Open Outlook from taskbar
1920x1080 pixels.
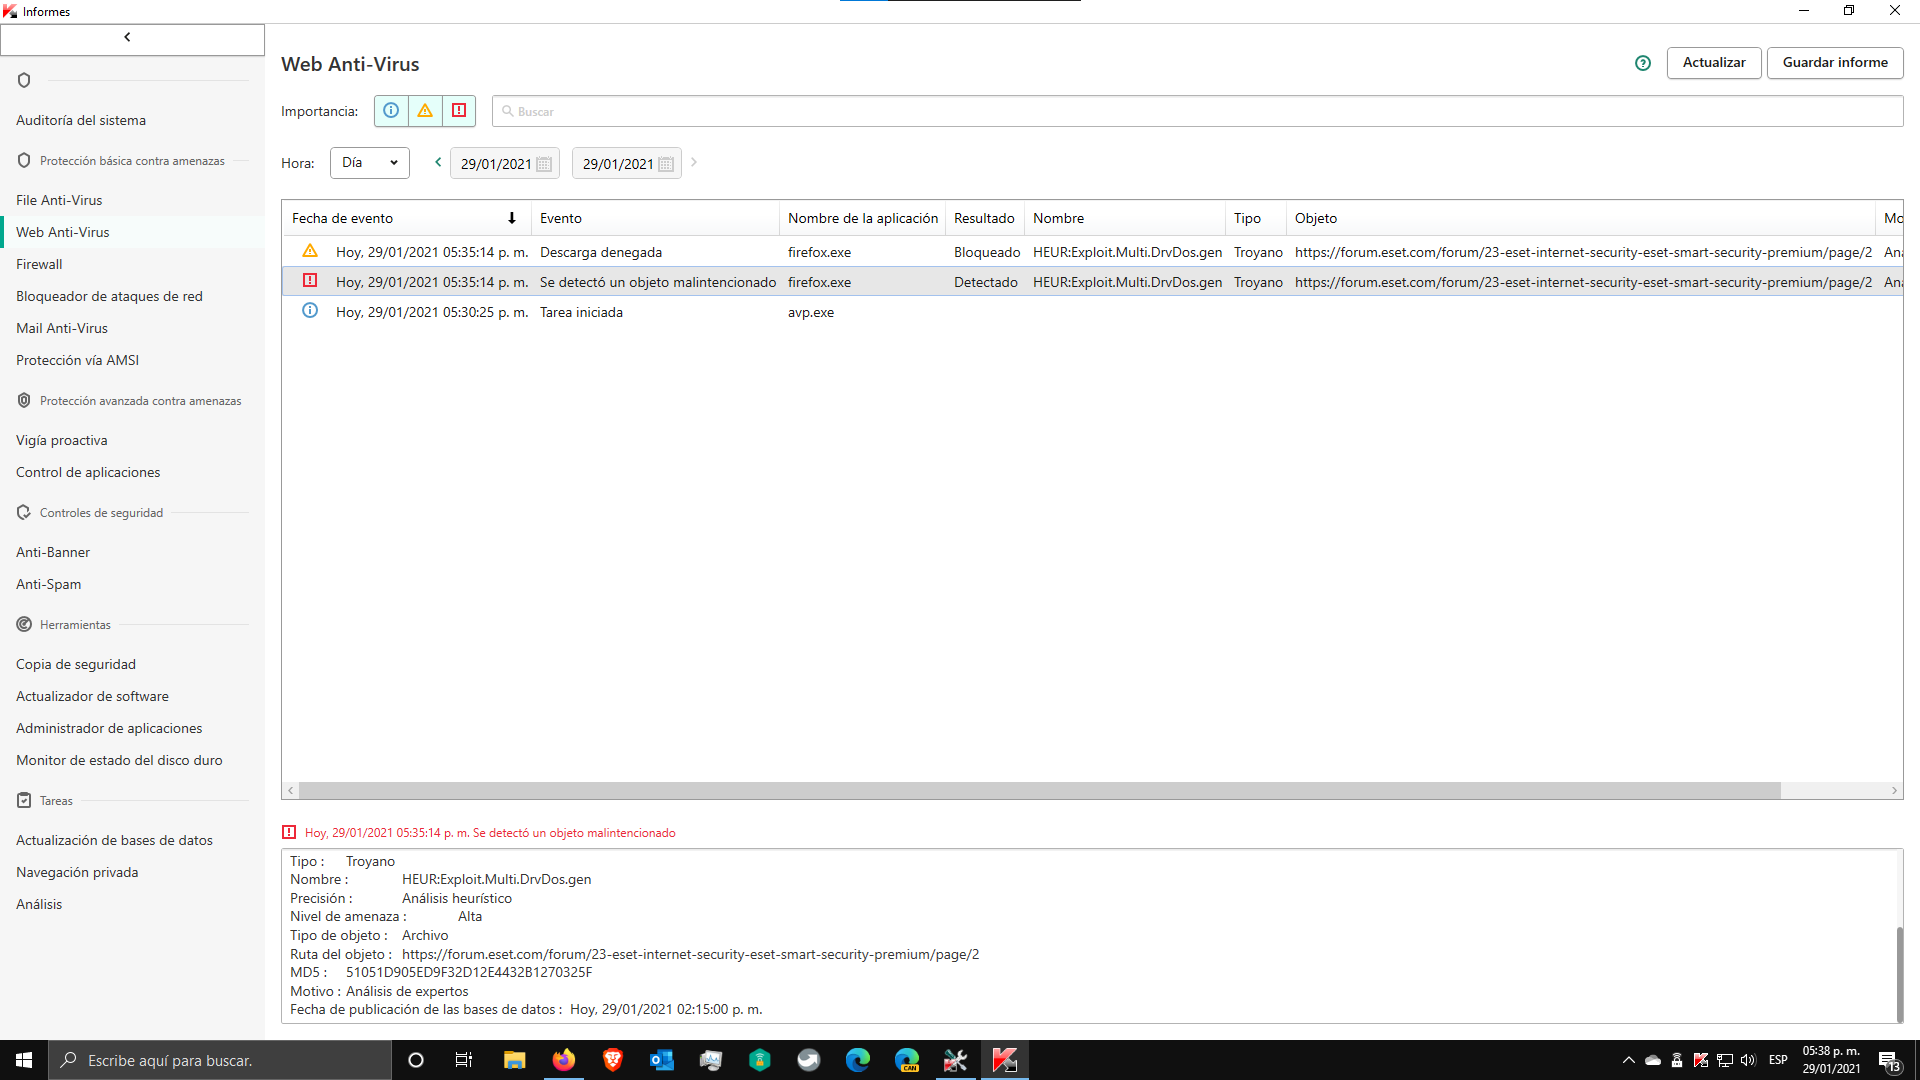[662, 1060]
